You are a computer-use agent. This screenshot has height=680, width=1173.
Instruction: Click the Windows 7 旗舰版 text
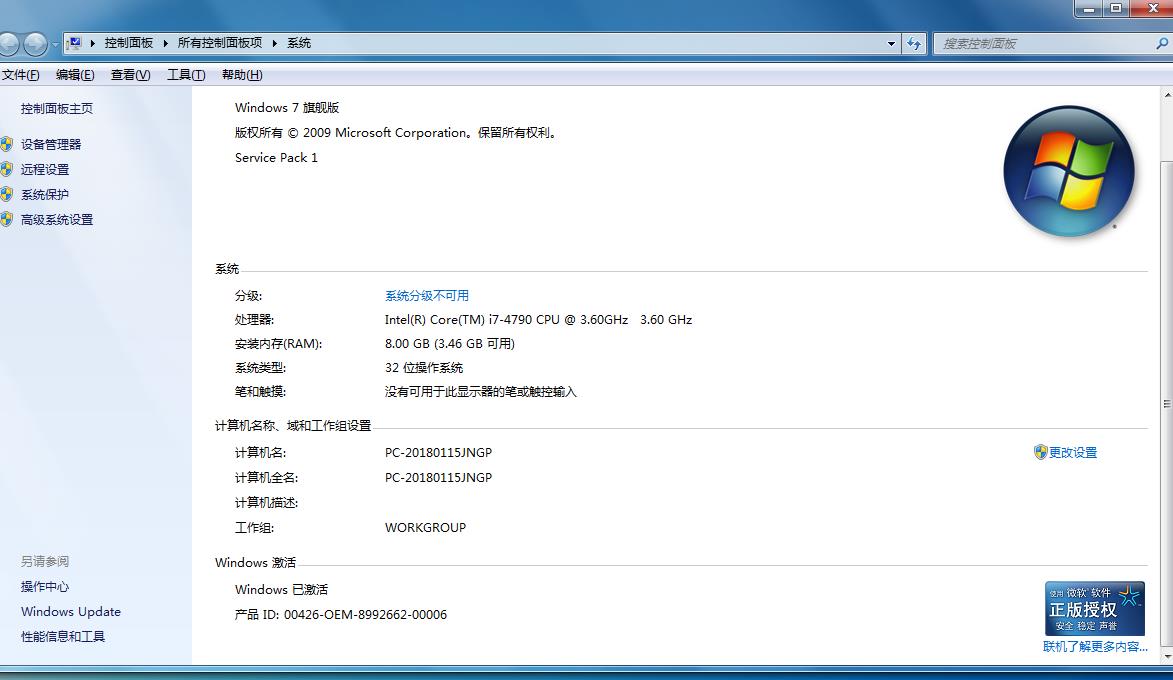pos(287,108)
